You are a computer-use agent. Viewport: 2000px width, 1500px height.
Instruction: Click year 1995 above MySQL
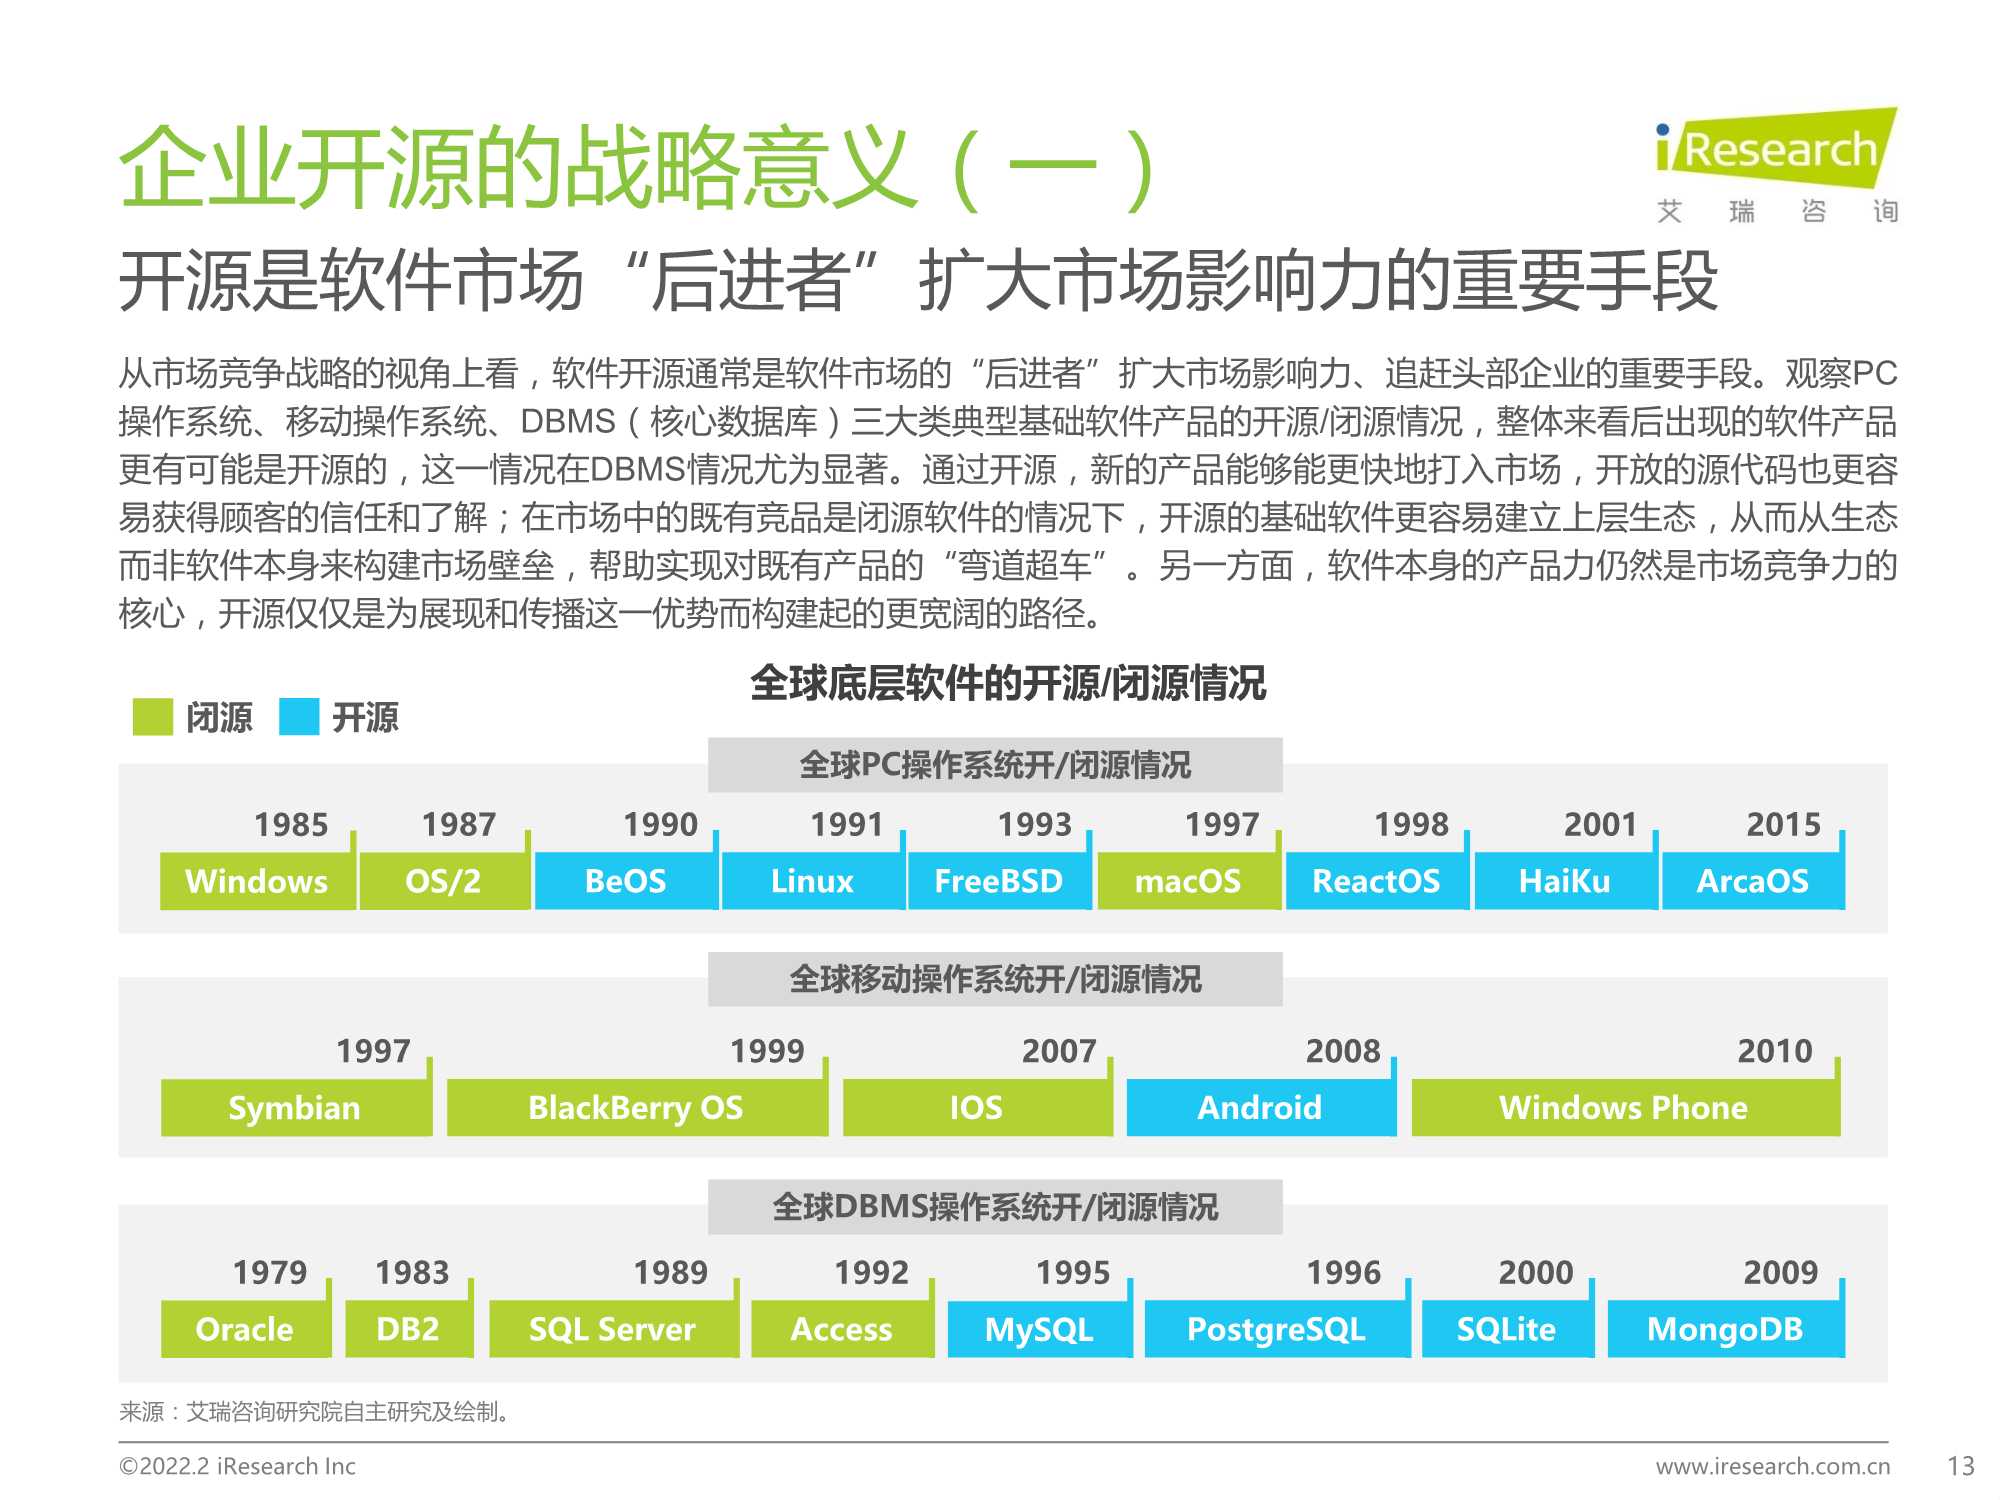1073,1272
